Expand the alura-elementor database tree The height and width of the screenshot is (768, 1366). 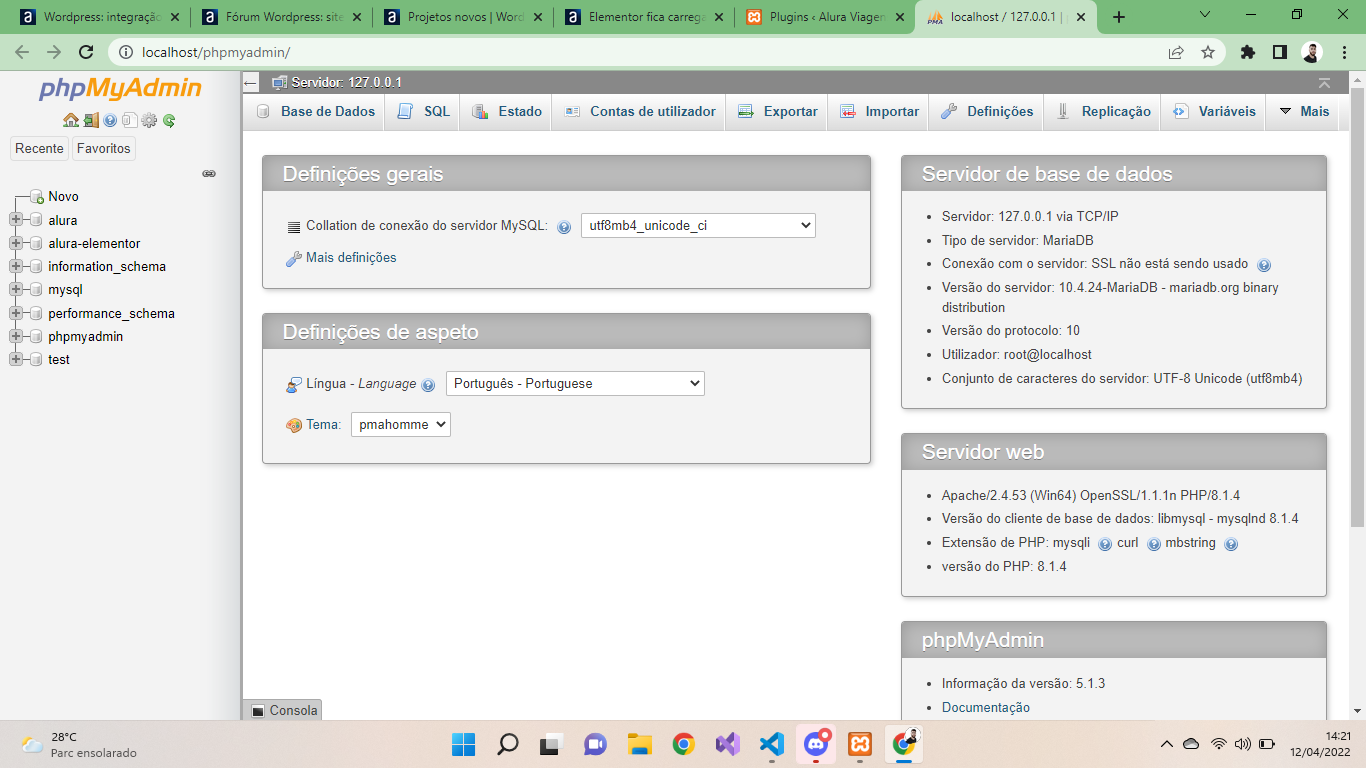point(16,243)
